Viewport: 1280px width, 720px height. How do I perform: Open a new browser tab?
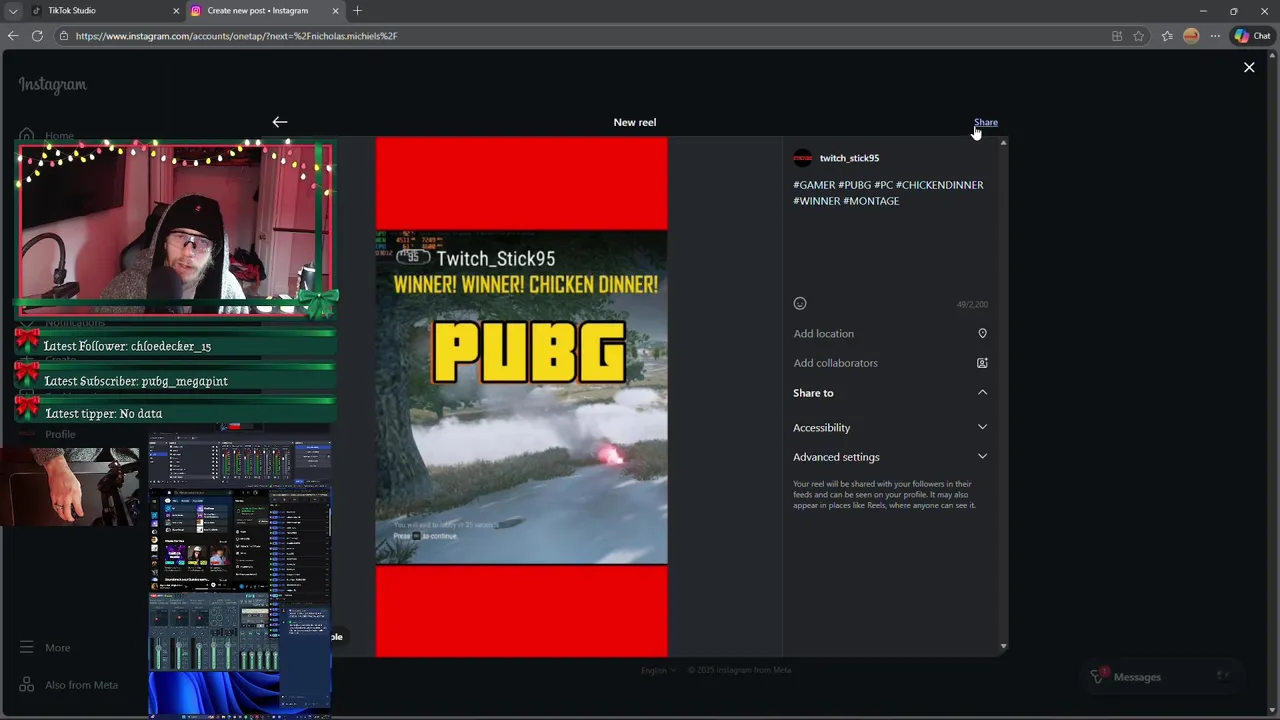pos(357,11)
